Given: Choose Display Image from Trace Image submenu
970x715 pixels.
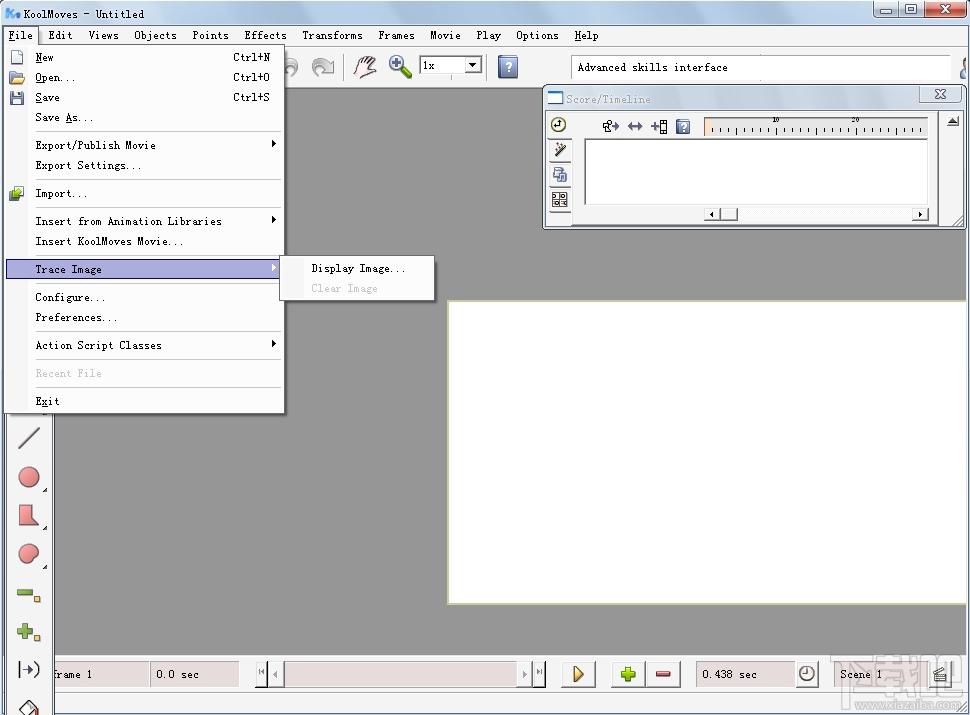Looking at the screenshot, I should [x=358, y=268].
